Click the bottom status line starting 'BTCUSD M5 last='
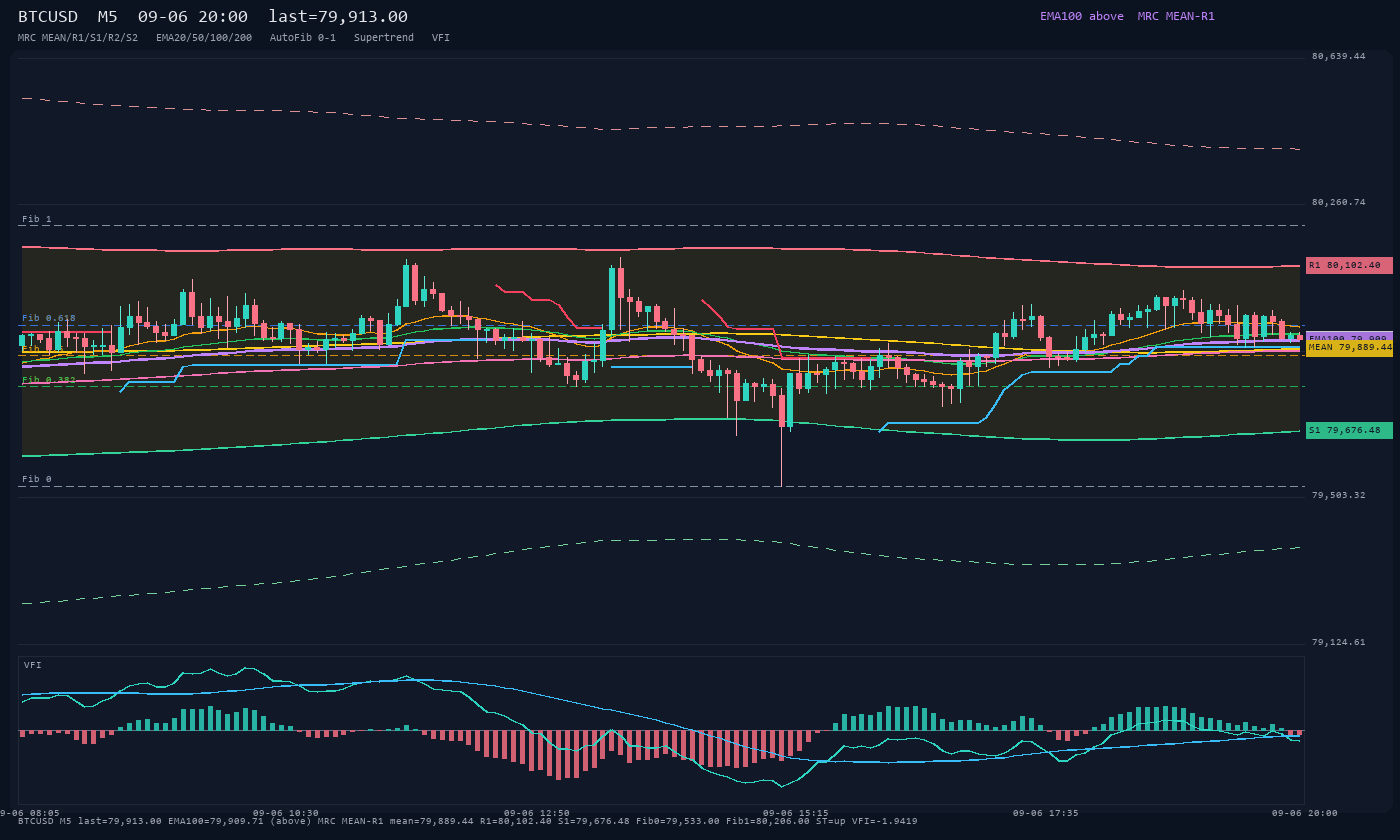The image size is (1400, 840). point(468,821)
